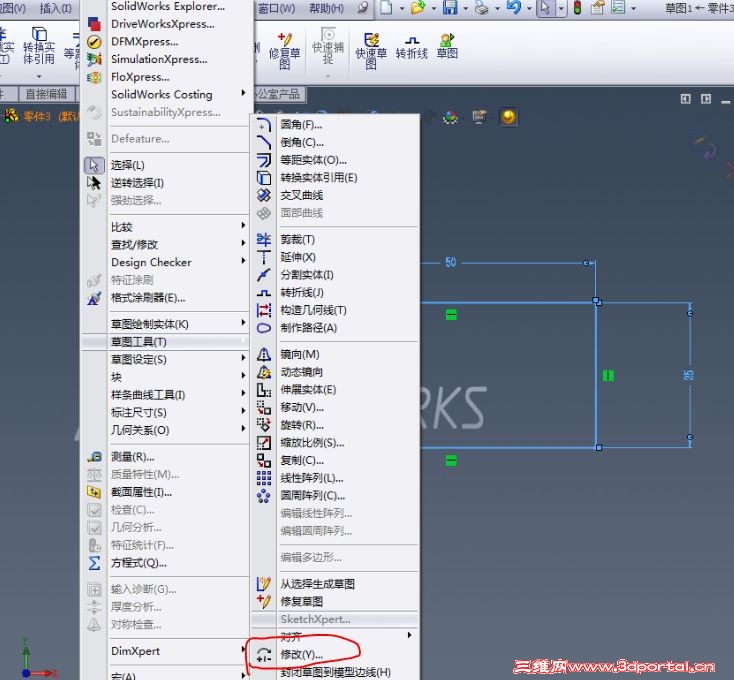The width and height of the screenshot is (734, 680).
Task: Click Jog Line (转折线) toolbar button
Action: tap(412, 47)
